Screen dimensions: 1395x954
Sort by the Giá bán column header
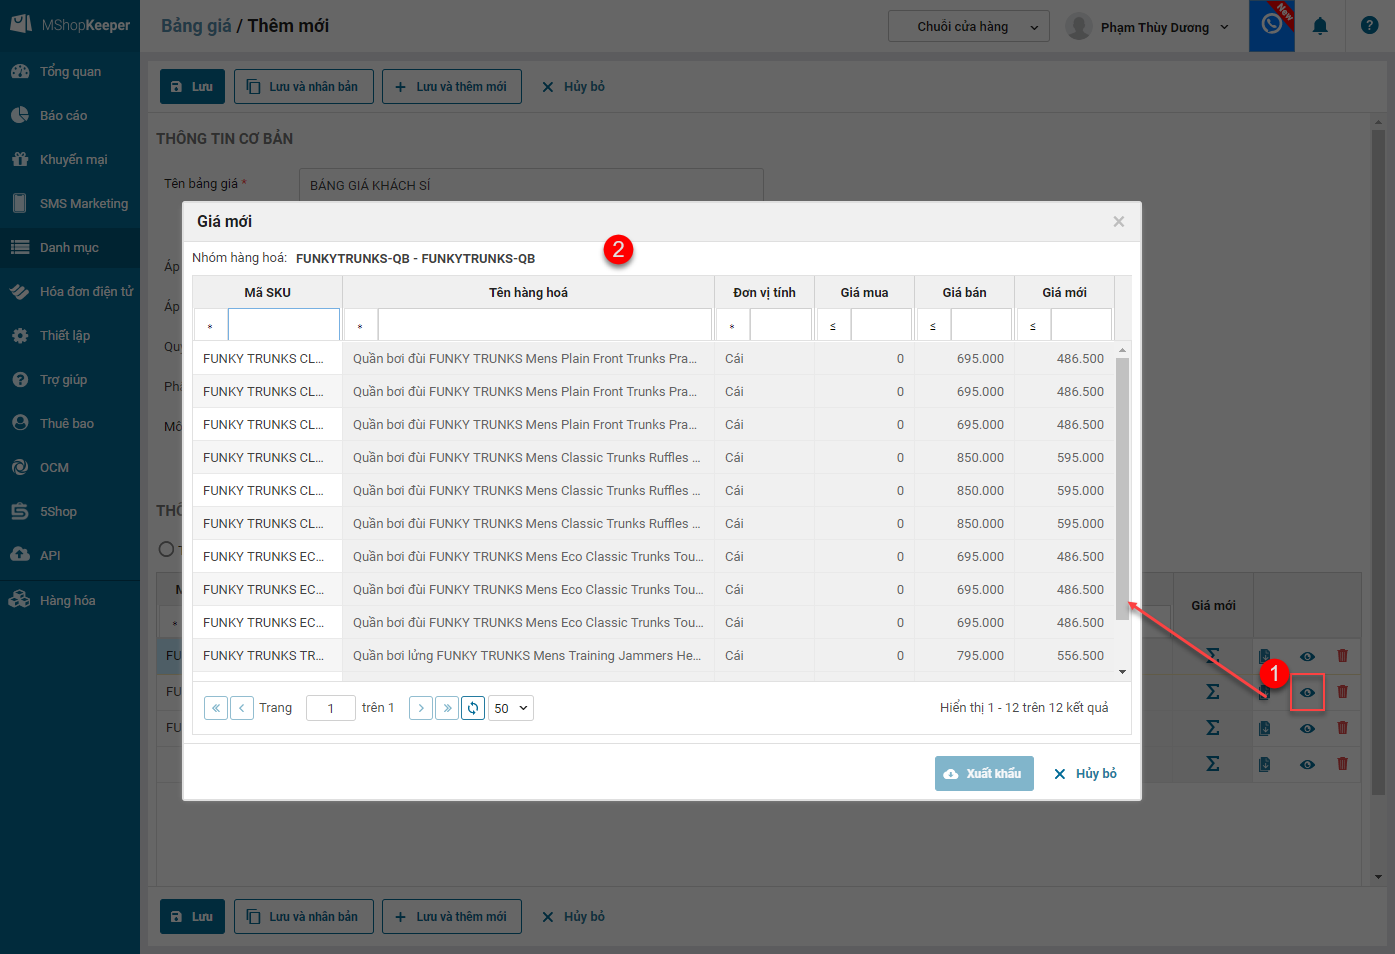click(964, 292)
